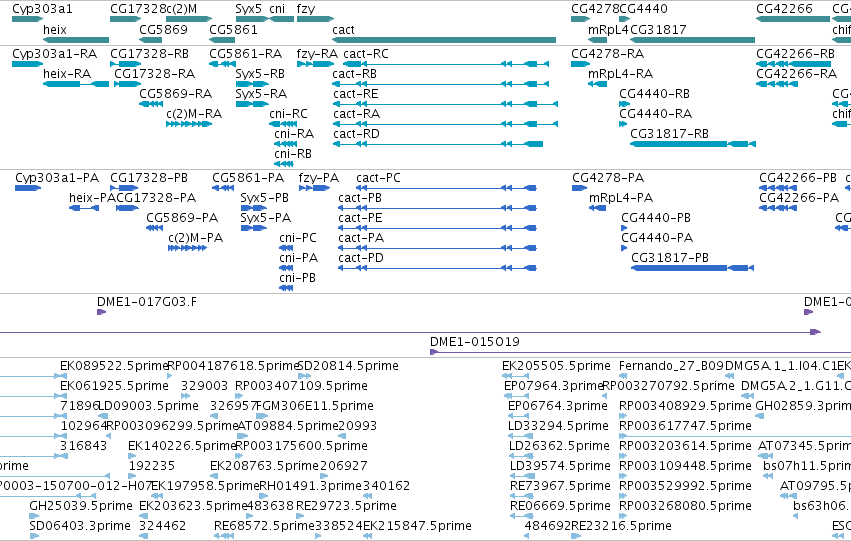Select protein cni-PC

tap(298, 238)
